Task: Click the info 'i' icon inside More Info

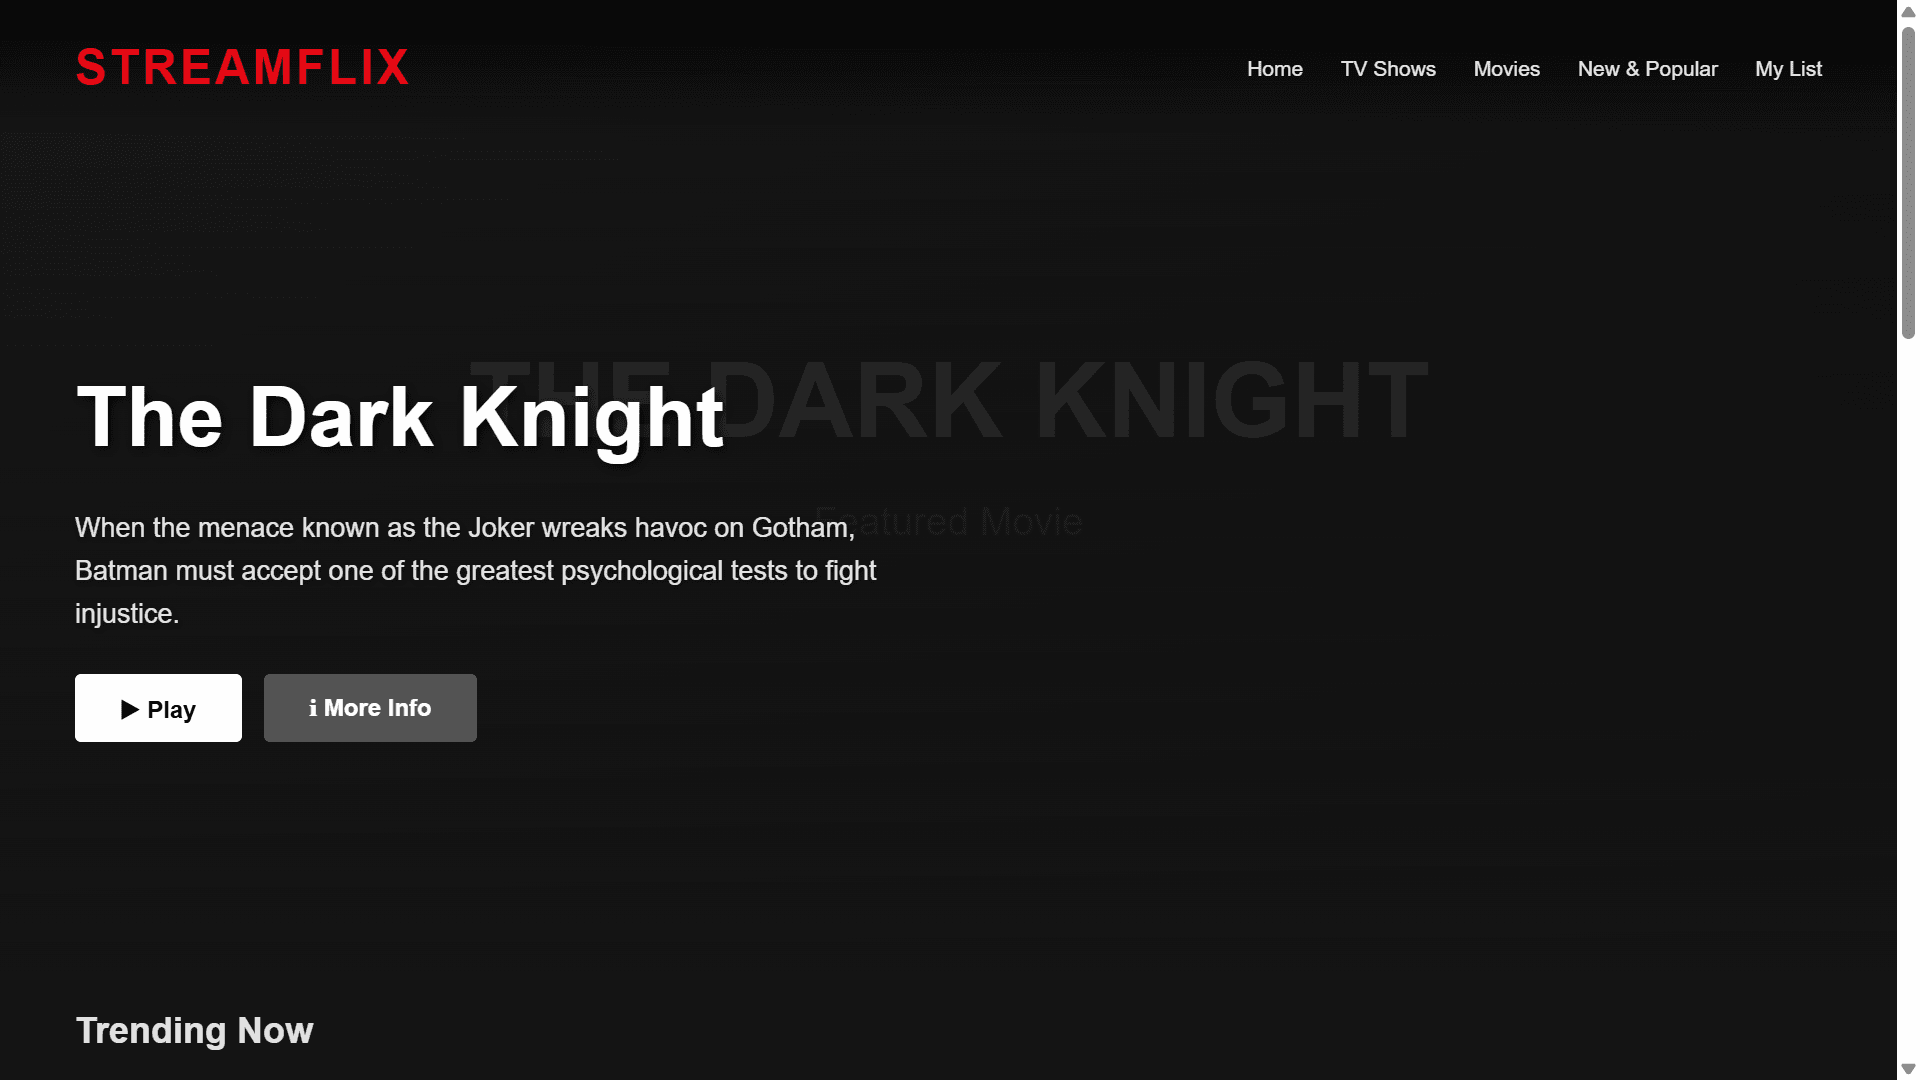Action: 315,708
